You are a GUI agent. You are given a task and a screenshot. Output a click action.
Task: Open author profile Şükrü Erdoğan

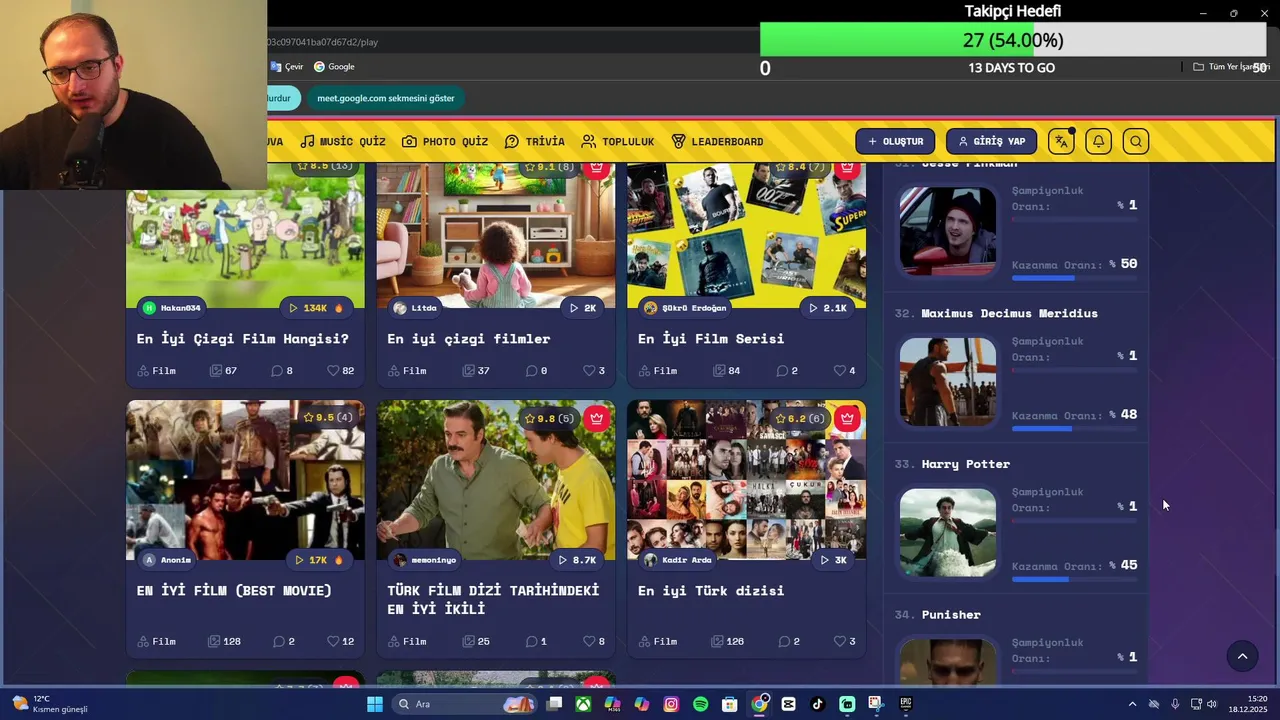click(x=686, y=308)
